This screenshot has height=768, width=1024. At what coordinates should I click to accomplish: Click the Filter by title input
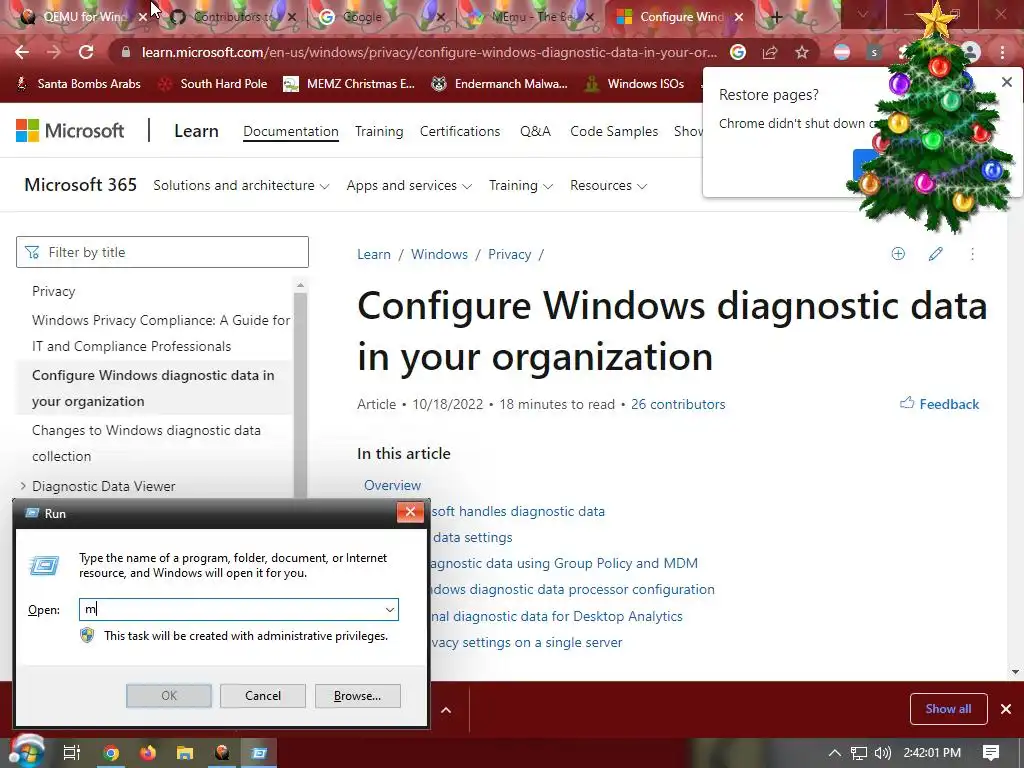[162, 252]
